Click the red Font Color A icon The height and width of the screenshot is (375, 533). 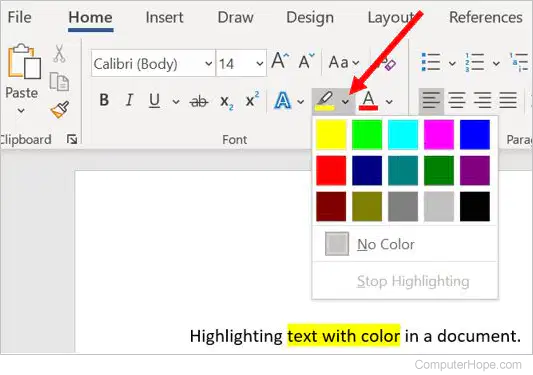pyautogui.click(x=368, y=101)
